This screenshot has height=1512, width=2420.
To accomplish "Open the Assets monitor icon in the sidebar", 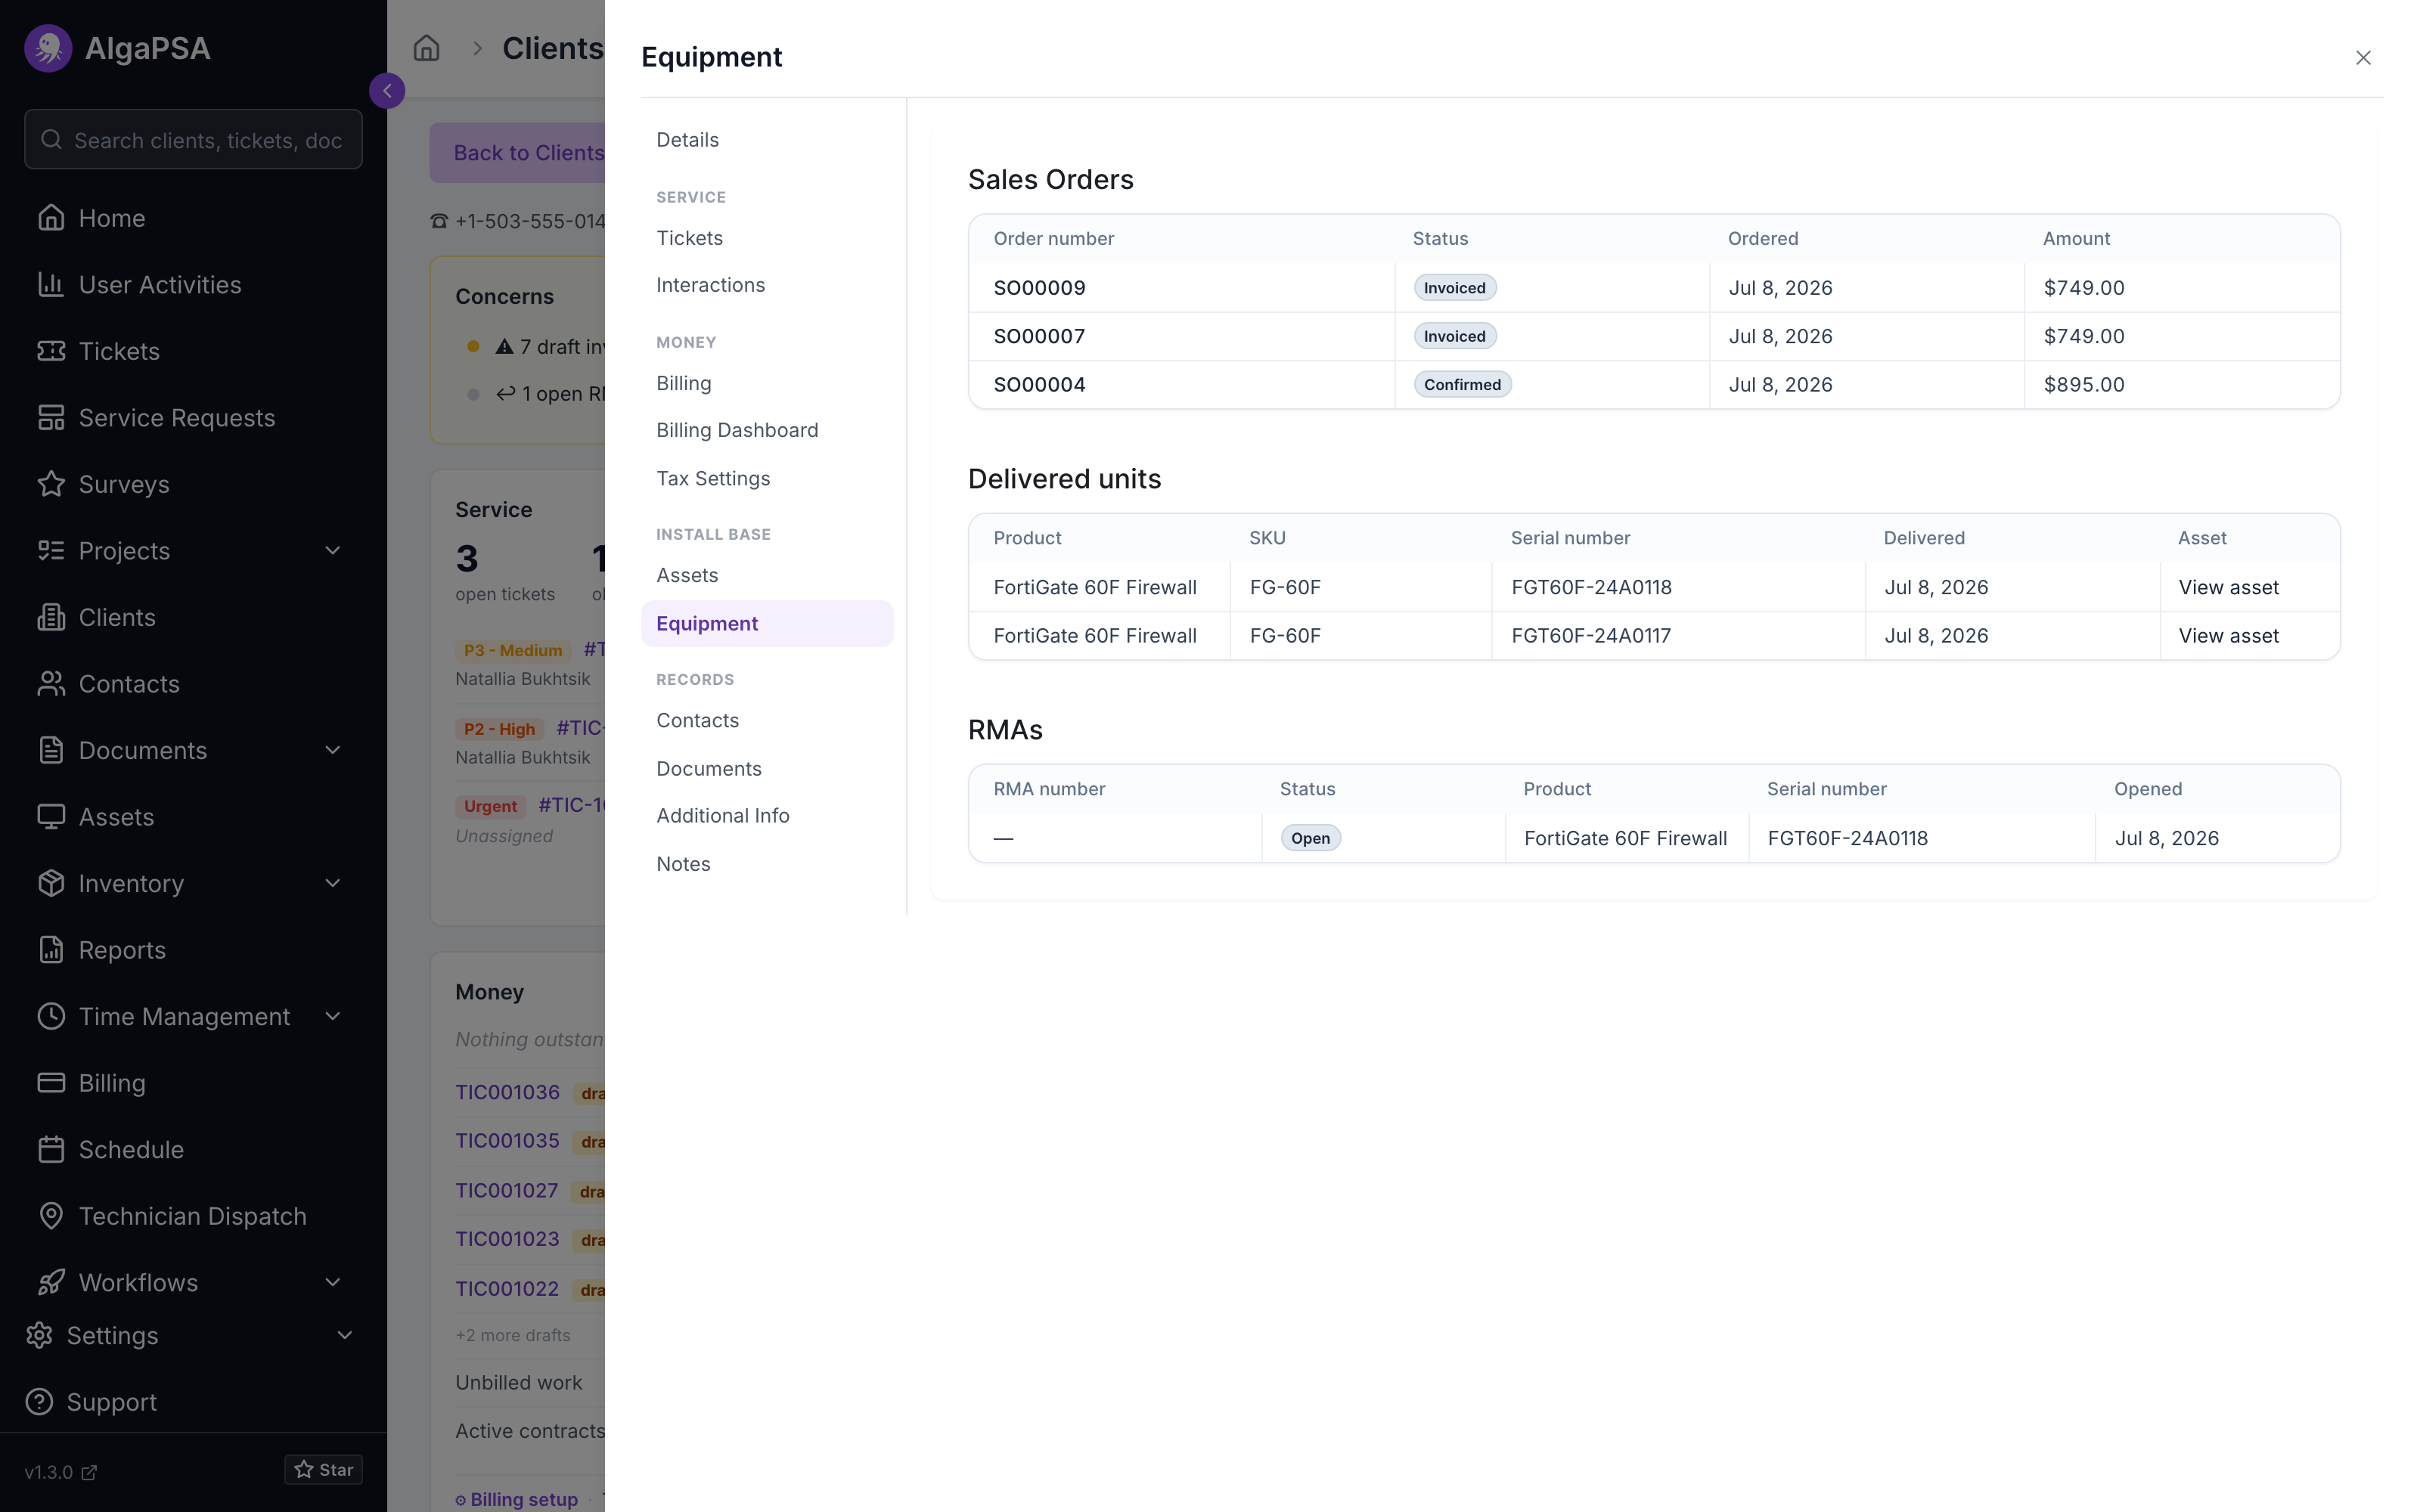I will tap(51, 816).
